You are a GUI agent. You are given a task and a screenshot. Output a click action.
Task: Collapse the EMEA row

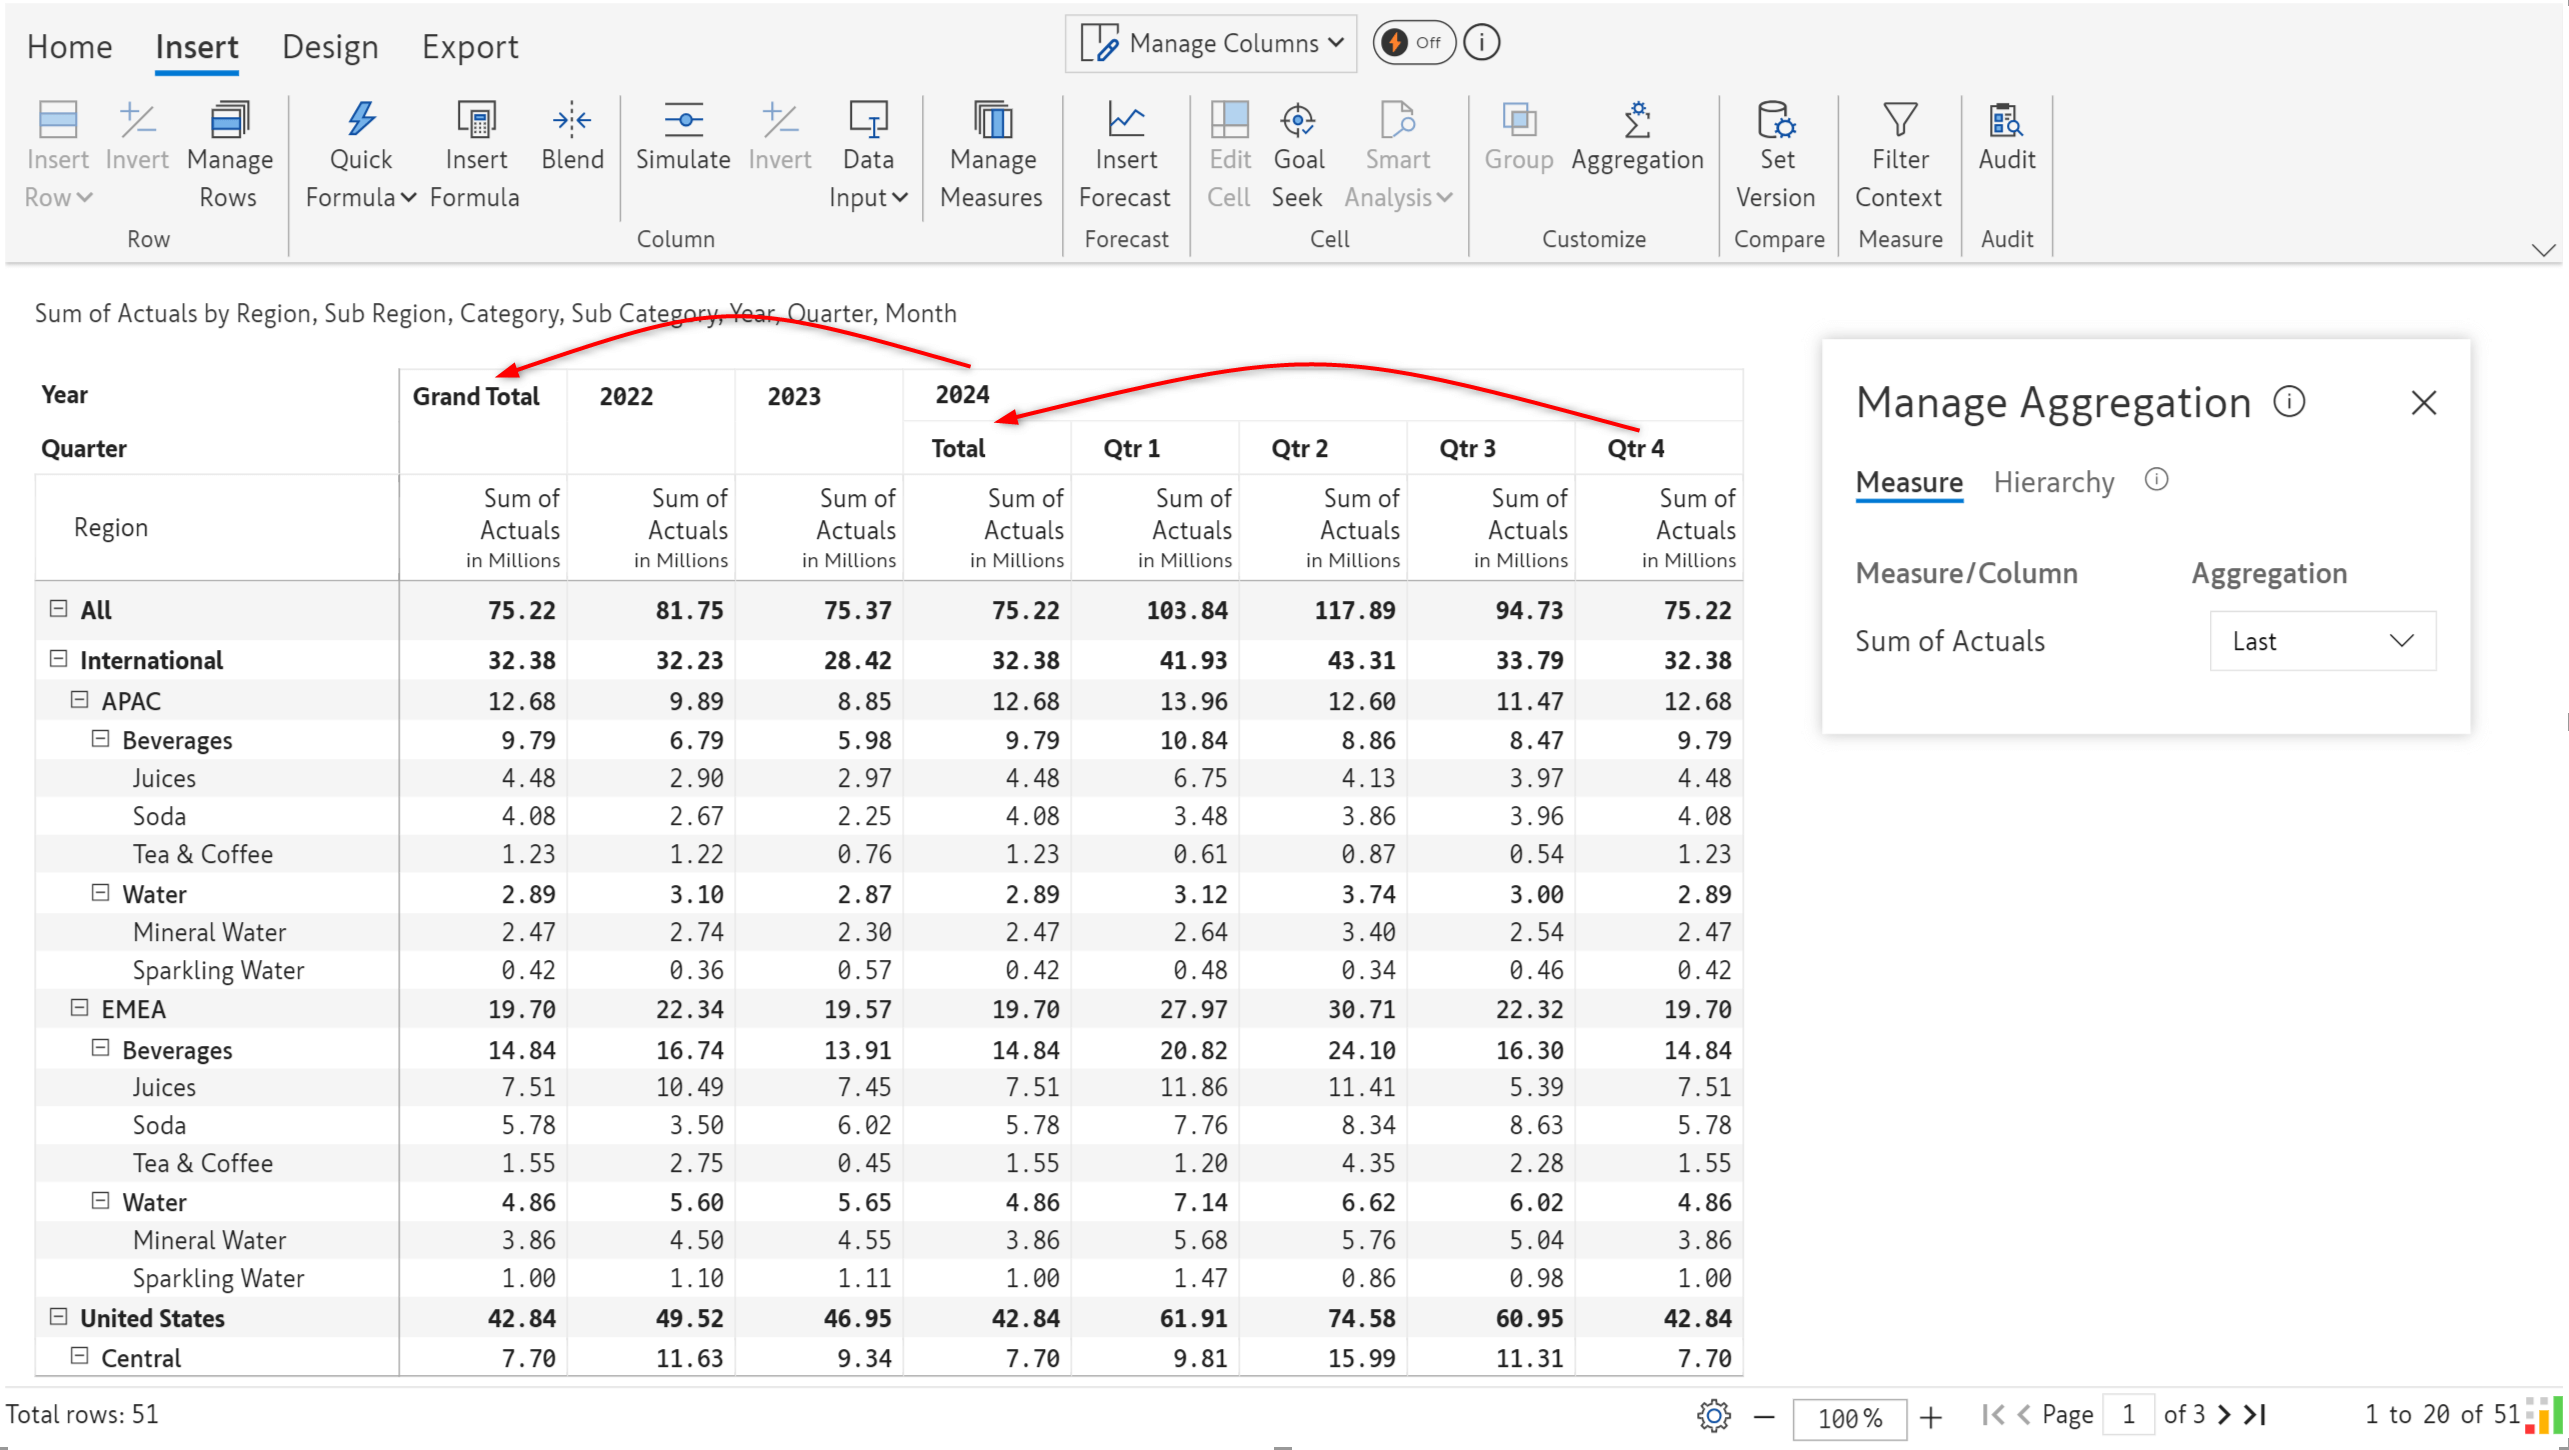pos(79,1007)
